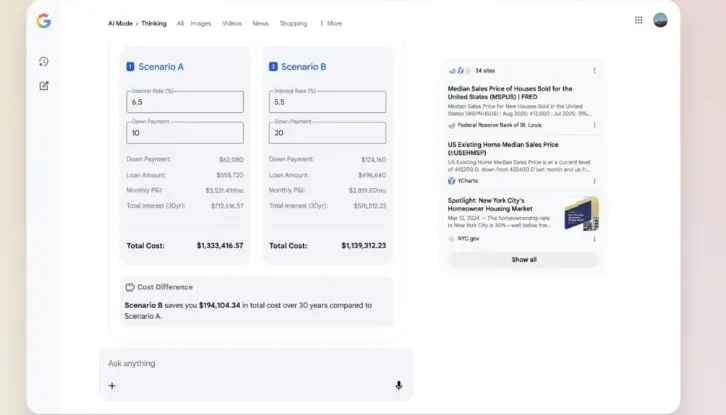Click the Scenario A interest rate field
This screenshot has width=726, height=415.
point(184,102)
